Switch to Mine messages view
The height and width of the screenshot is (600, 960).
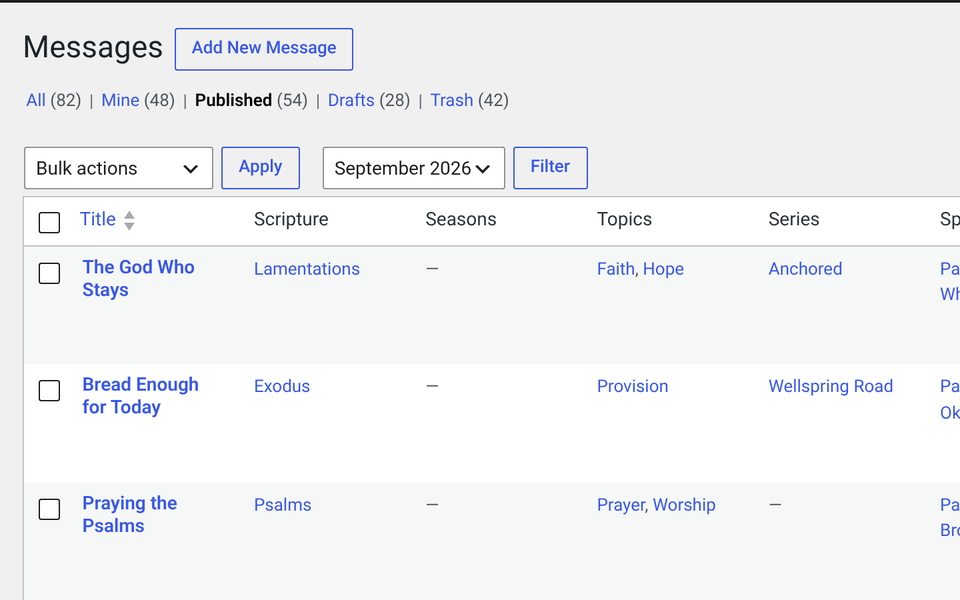[120, 100]
